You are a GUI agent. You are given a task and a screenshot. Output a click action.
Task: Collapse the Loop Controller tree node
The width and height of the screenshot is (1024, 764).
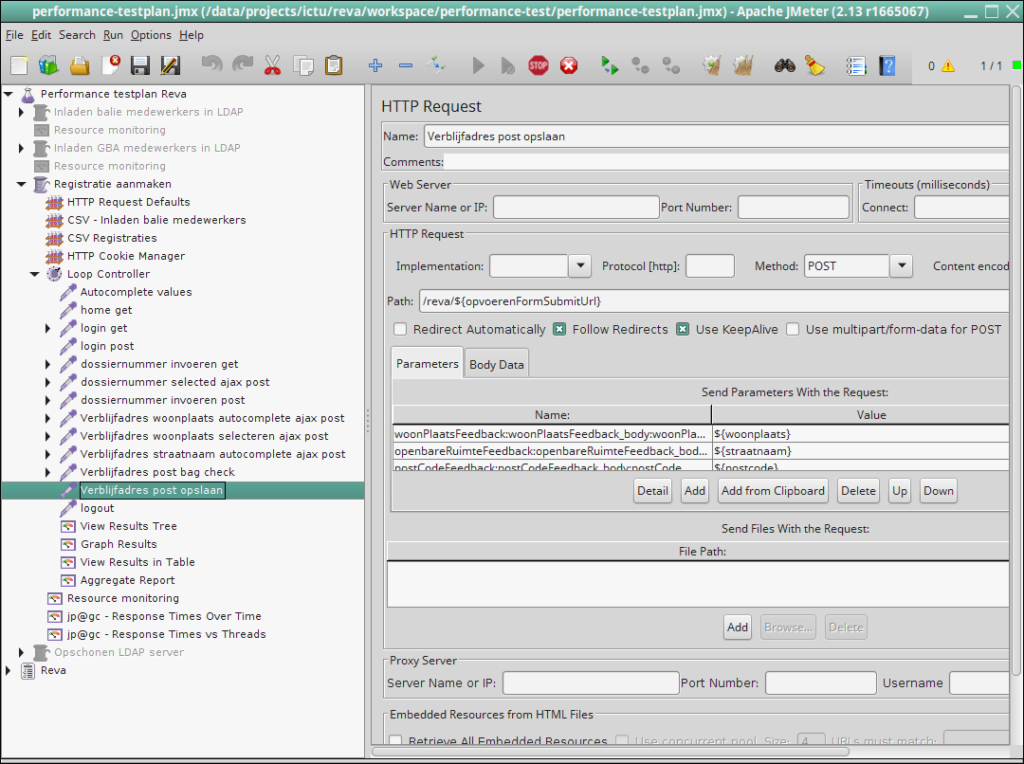[35, 274]
